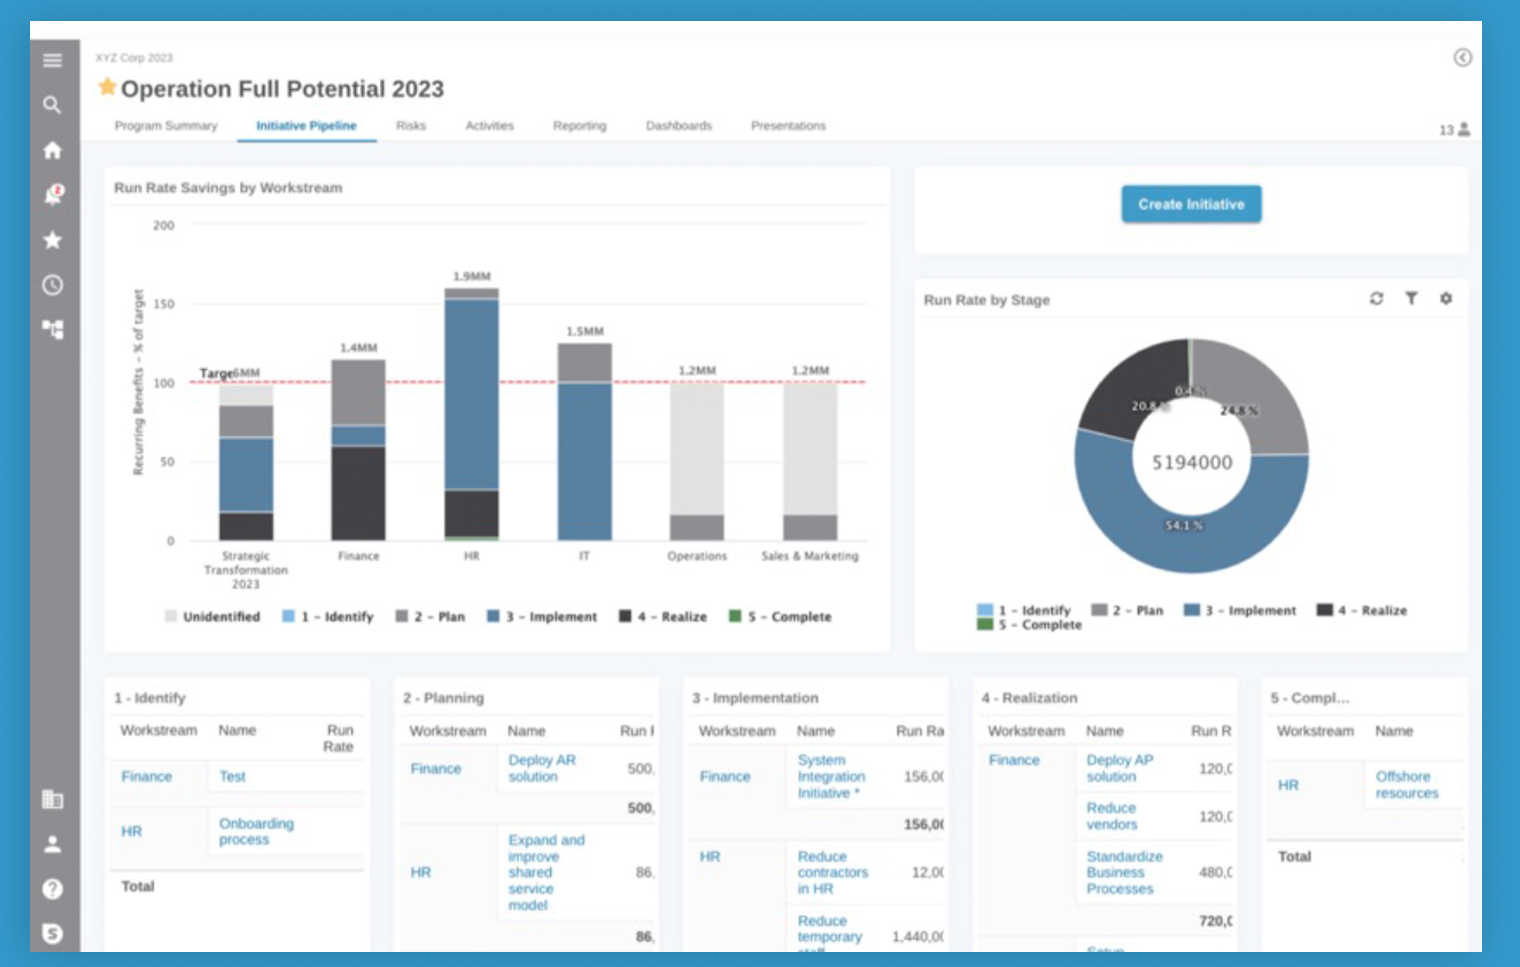This screenshot has height=967, width=1520.
Task: Open recent items clock icon
Action: coord(52,285)
